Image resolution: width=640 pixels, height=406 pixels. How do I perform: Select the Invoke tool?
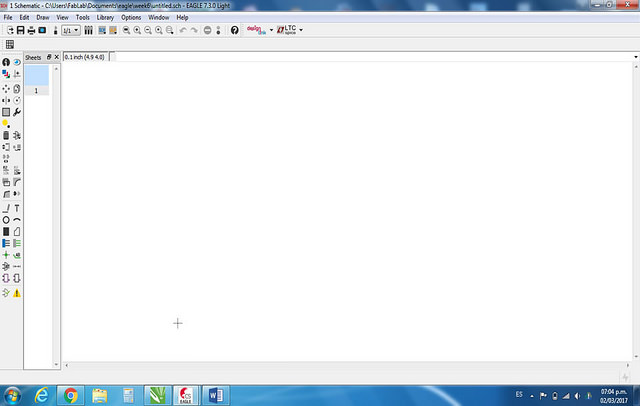17,194
